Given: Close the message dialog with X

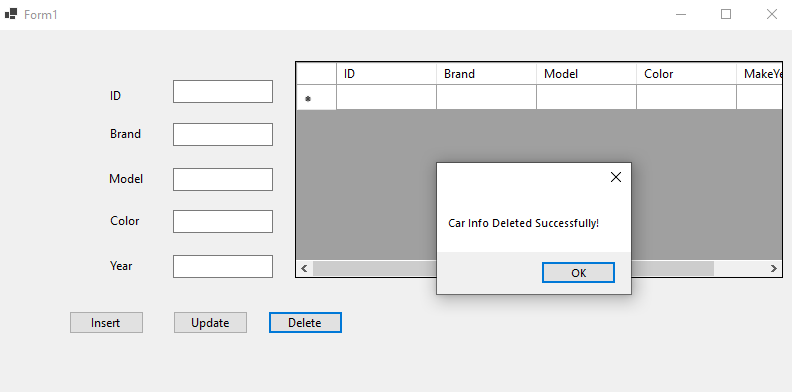Looking at the screenshot, I should tap(616, 177).
